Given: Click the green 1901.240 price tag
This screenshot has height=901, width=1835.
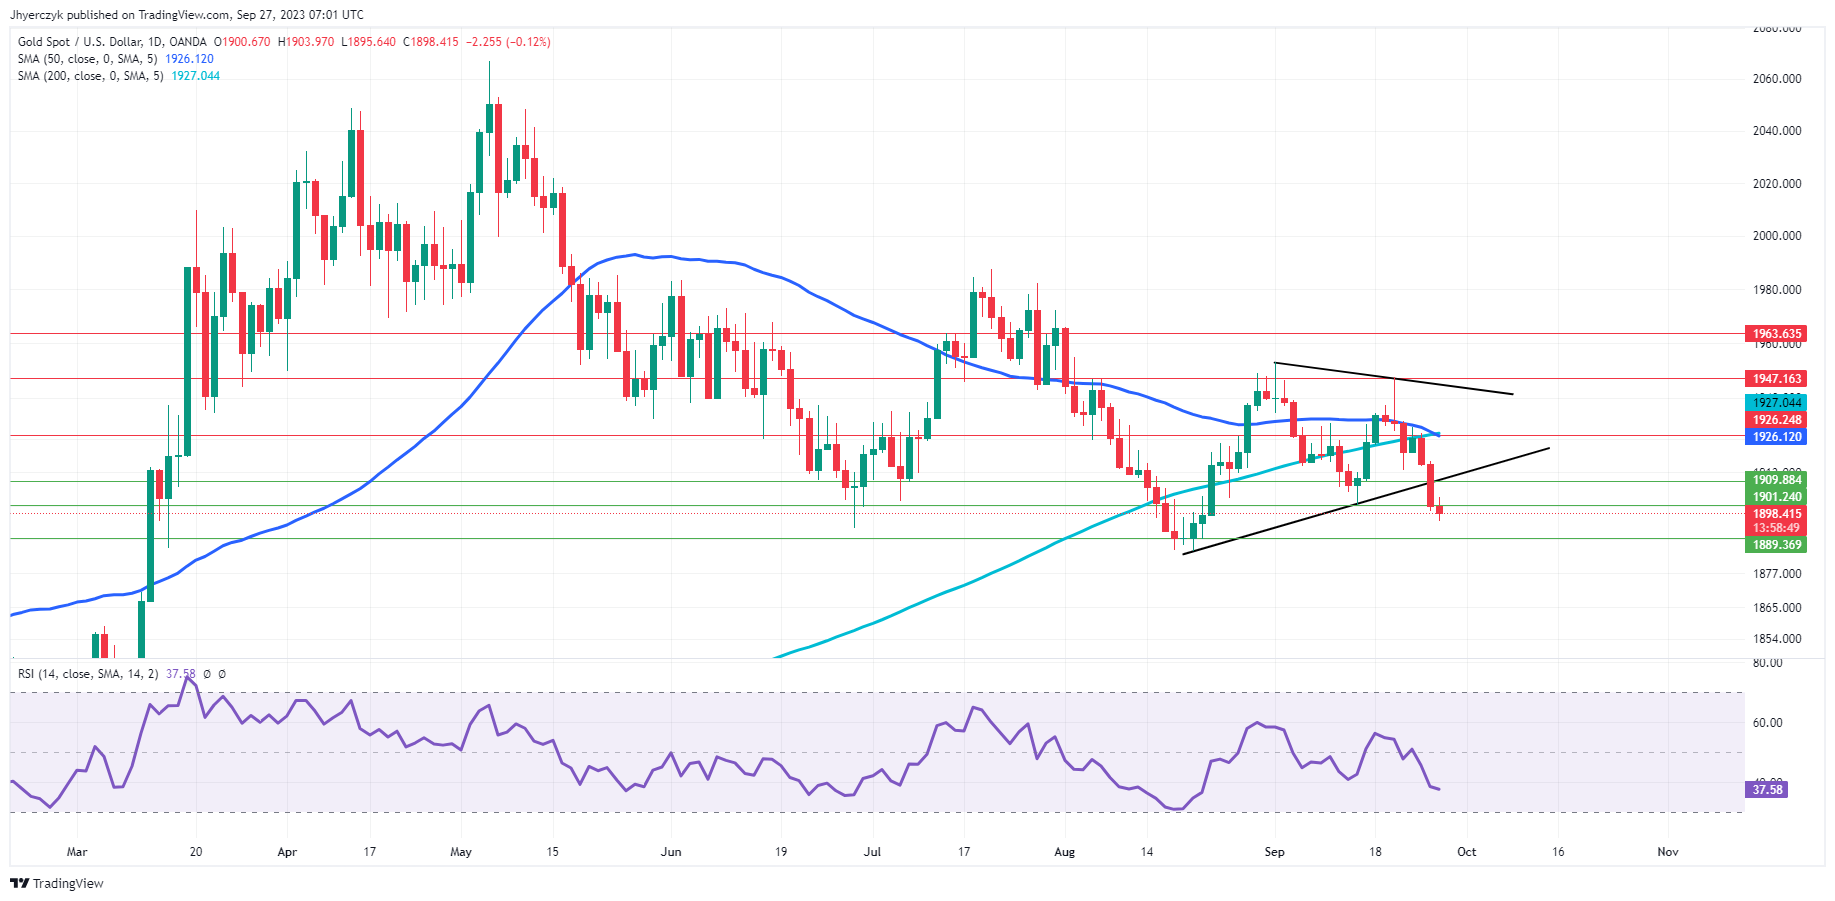Looking at the screenshot, I should click(1776, 497).
